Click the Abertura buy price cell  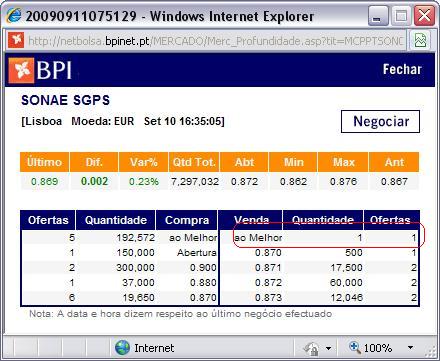click(x=197, y=253)
